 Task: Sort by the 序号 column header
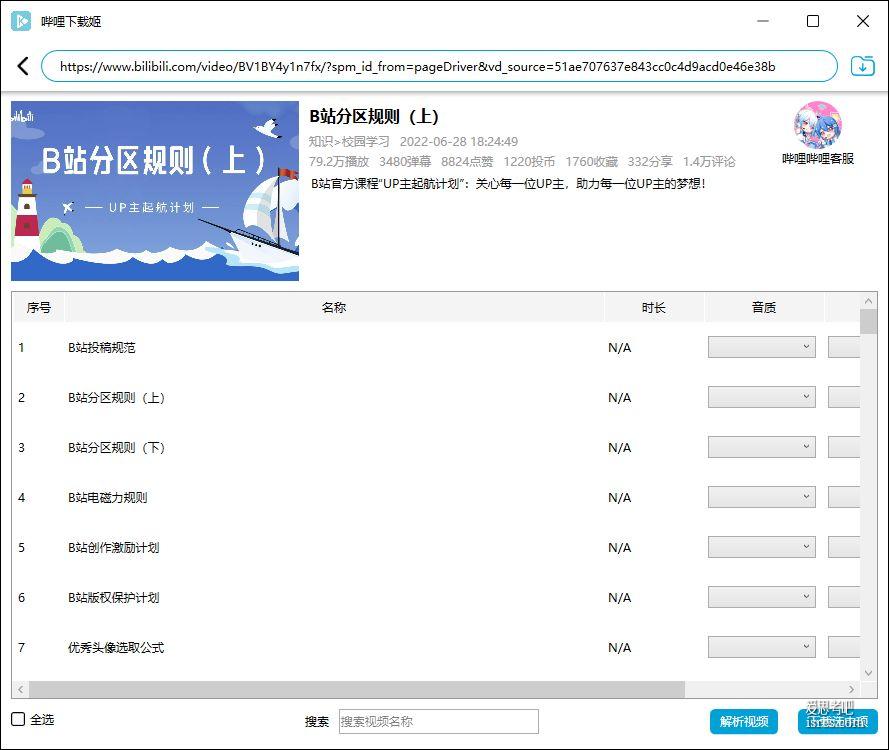click(39, 308)
